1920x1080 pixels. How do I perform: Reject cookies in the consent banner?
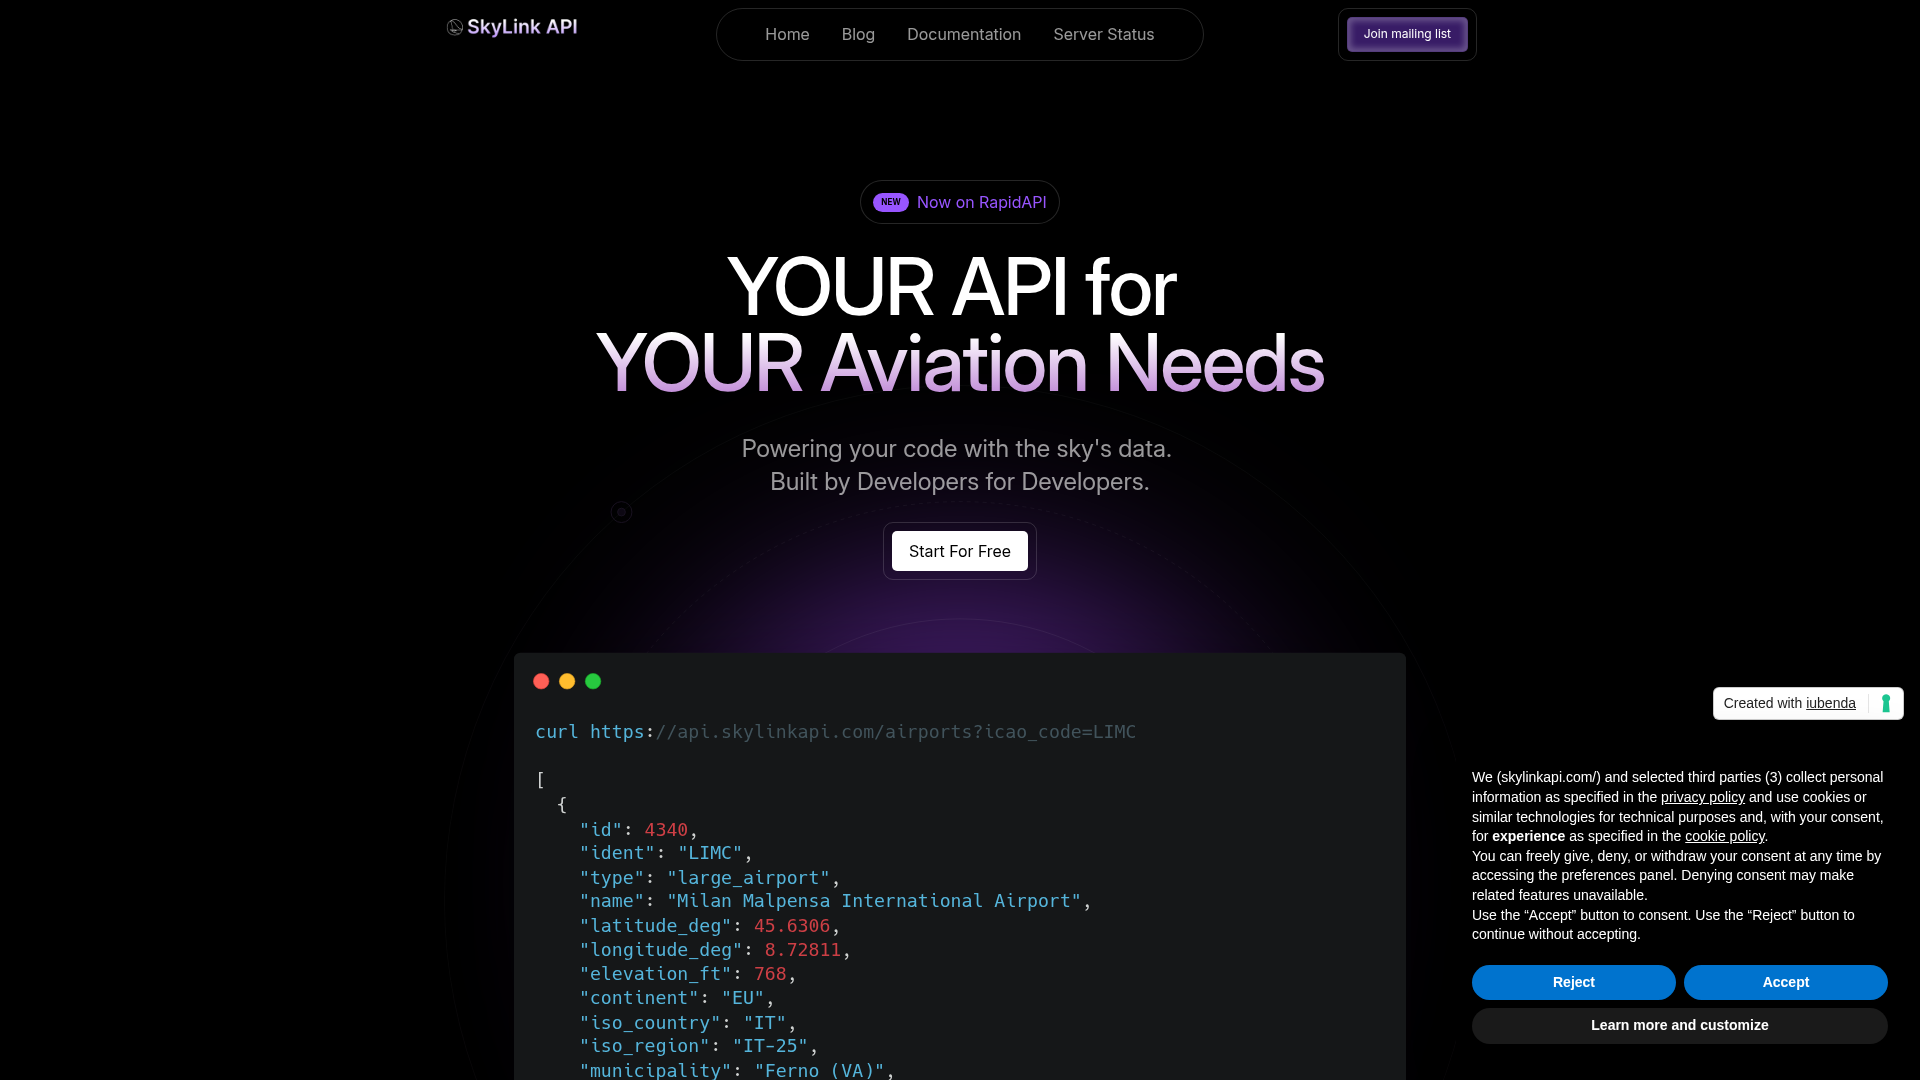pos(1573,982)
